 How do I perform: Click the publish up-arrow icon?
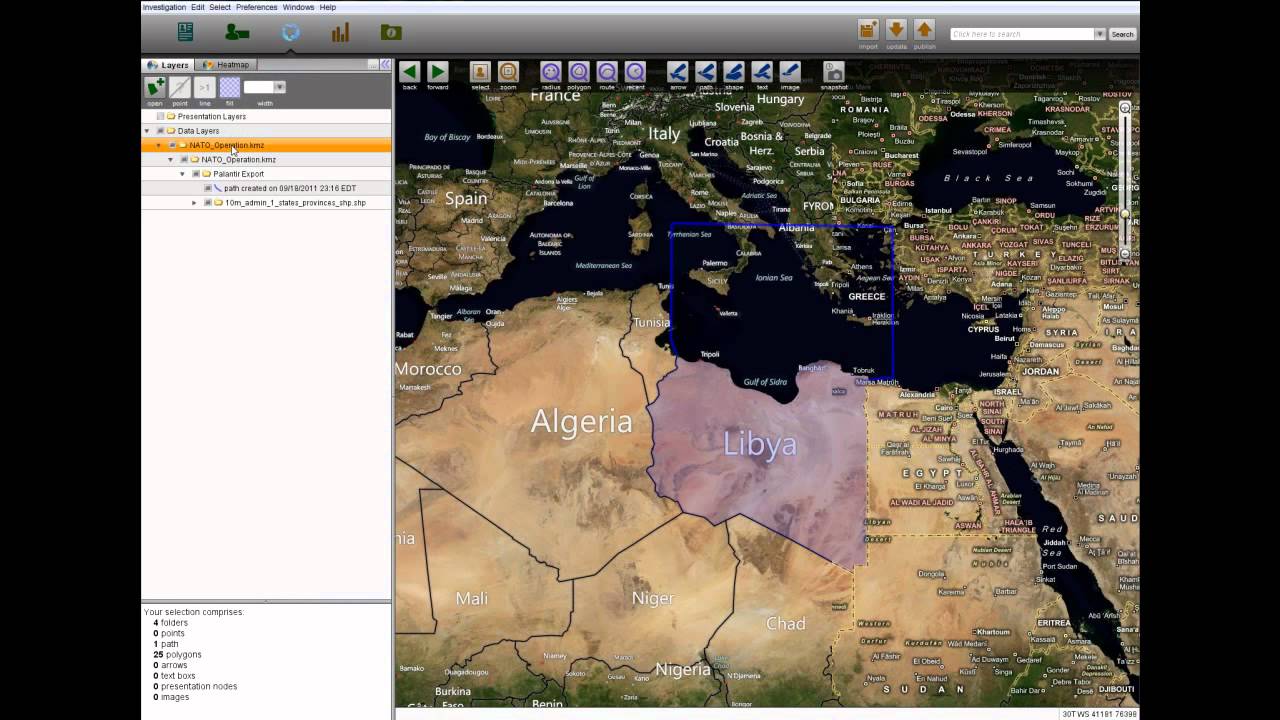[924, 30]
